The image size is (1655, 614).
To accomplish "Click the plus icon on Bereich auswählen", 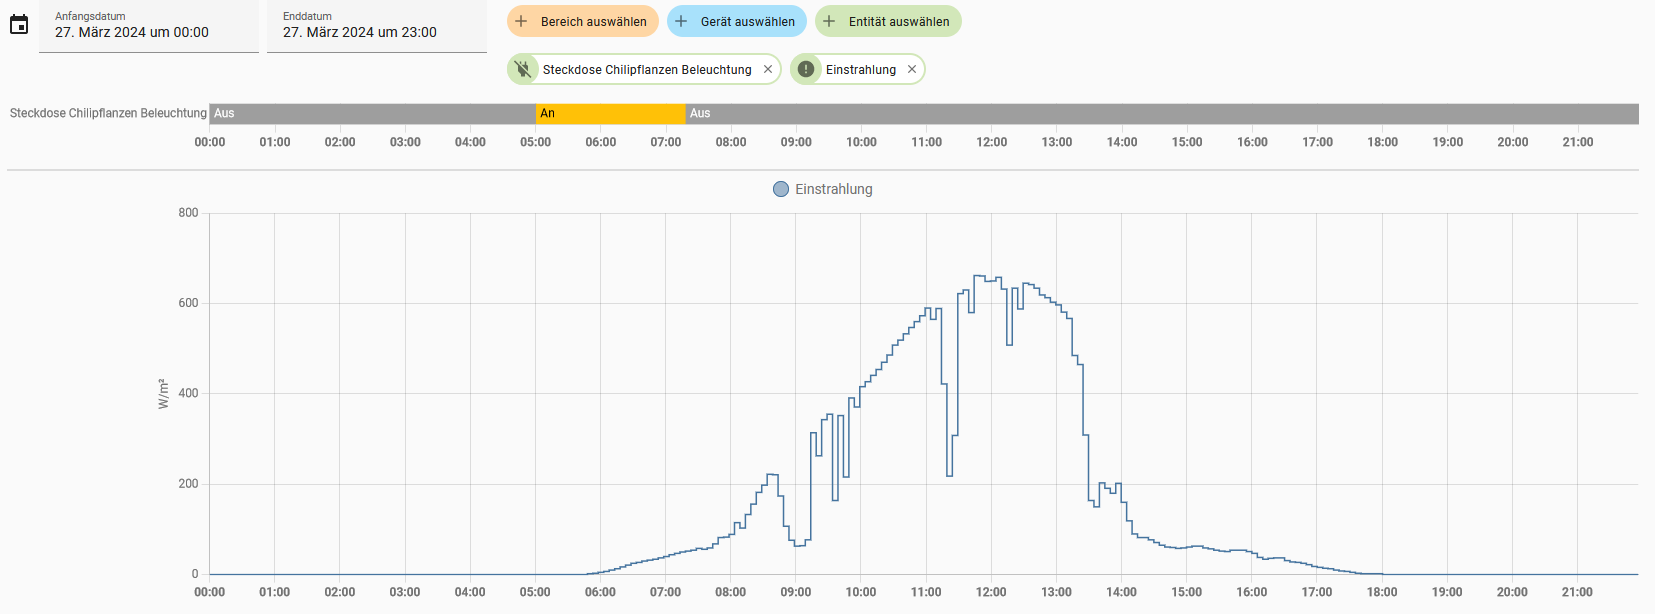I will (x=521, y=21).
